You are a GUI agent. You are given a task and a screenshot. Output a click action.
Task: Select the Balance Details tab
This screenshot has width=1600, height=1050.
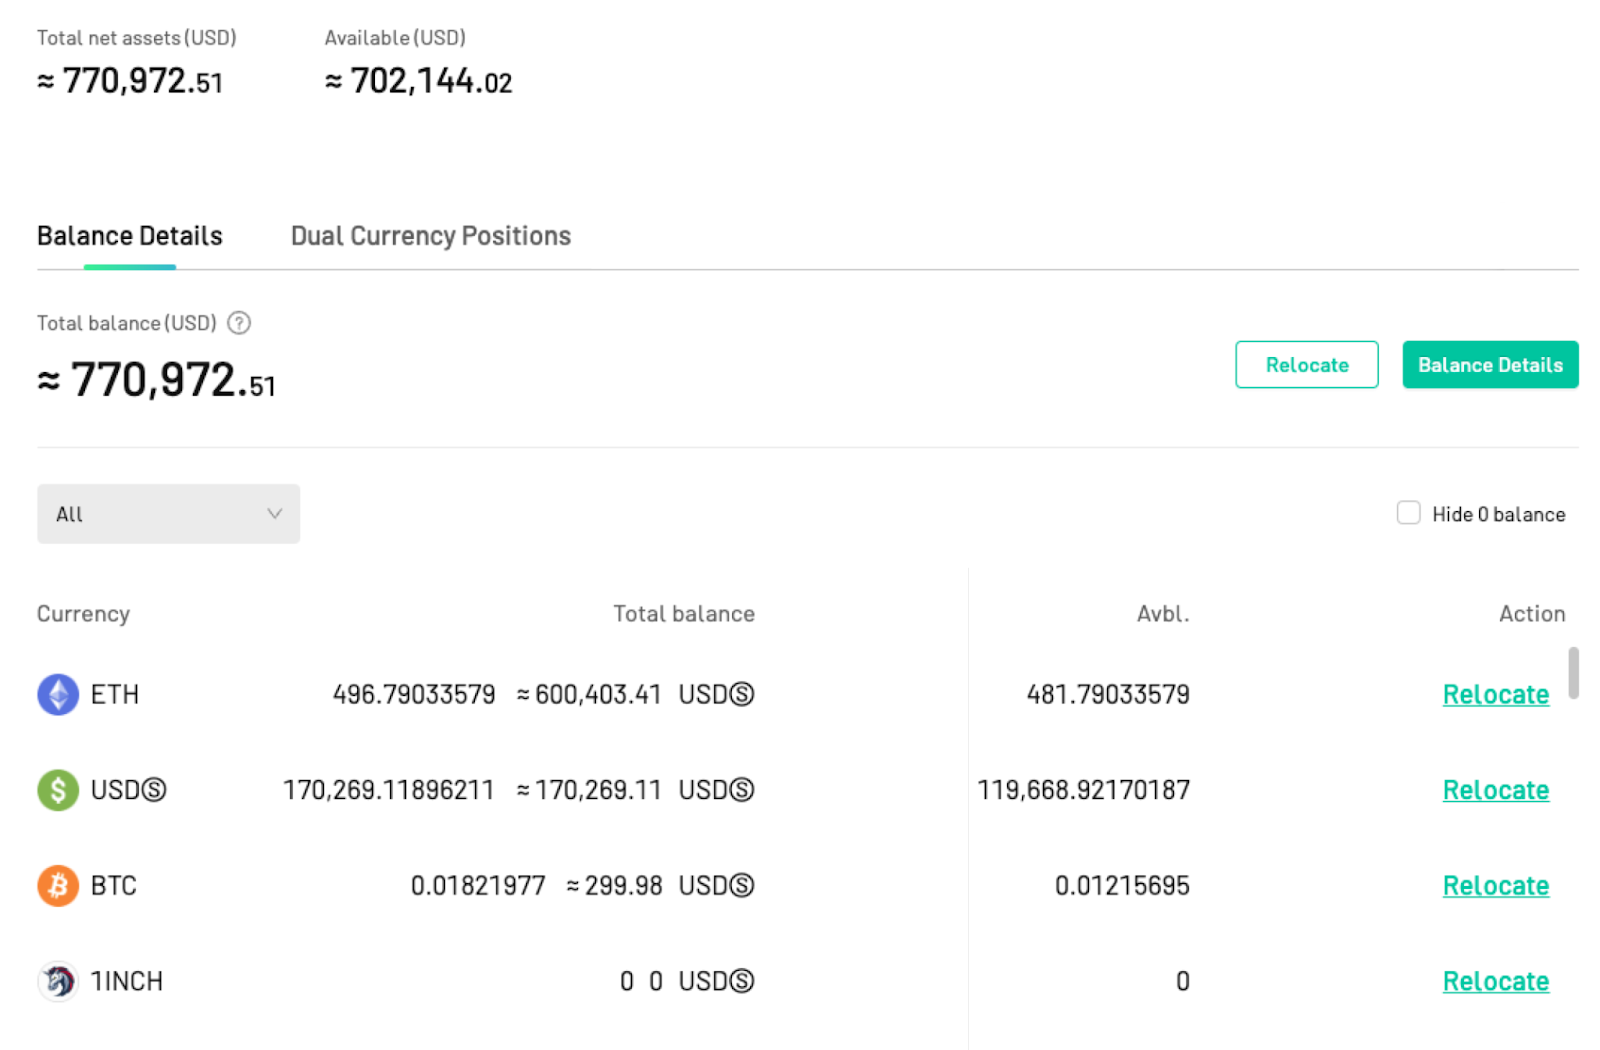point(130,236)
